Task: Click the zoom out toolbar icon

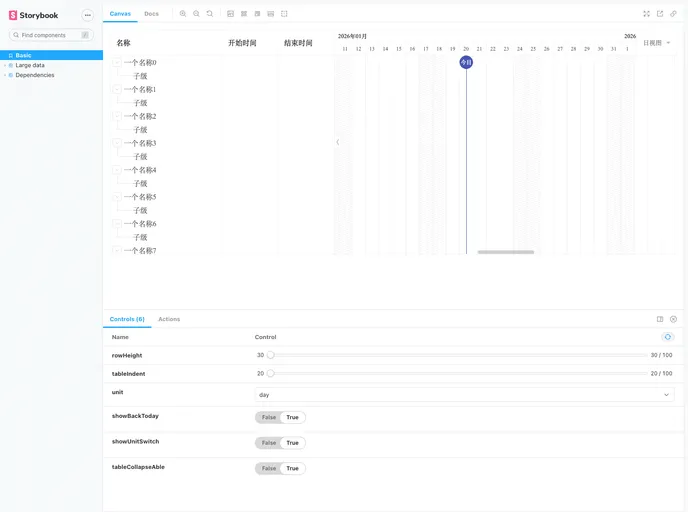Action: 196,14
